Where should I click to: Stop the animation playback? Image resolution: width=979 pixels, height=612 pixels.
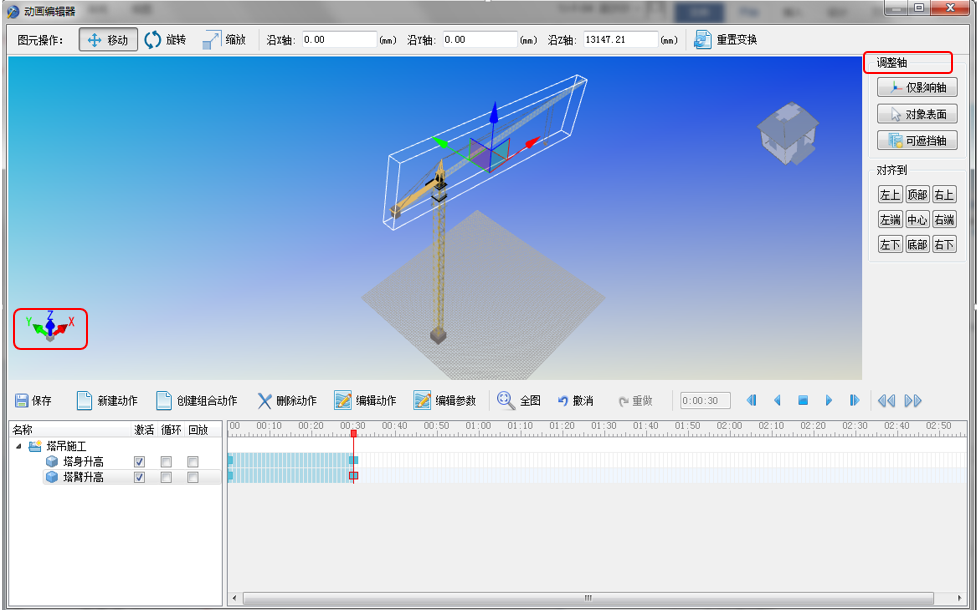click(803, 400)
